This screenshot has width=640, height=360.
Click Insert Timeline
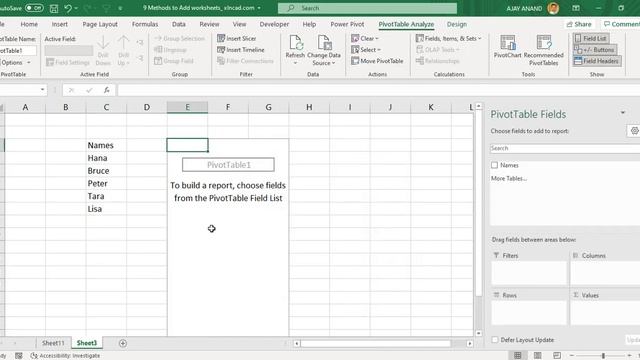[x=241, y=50]
